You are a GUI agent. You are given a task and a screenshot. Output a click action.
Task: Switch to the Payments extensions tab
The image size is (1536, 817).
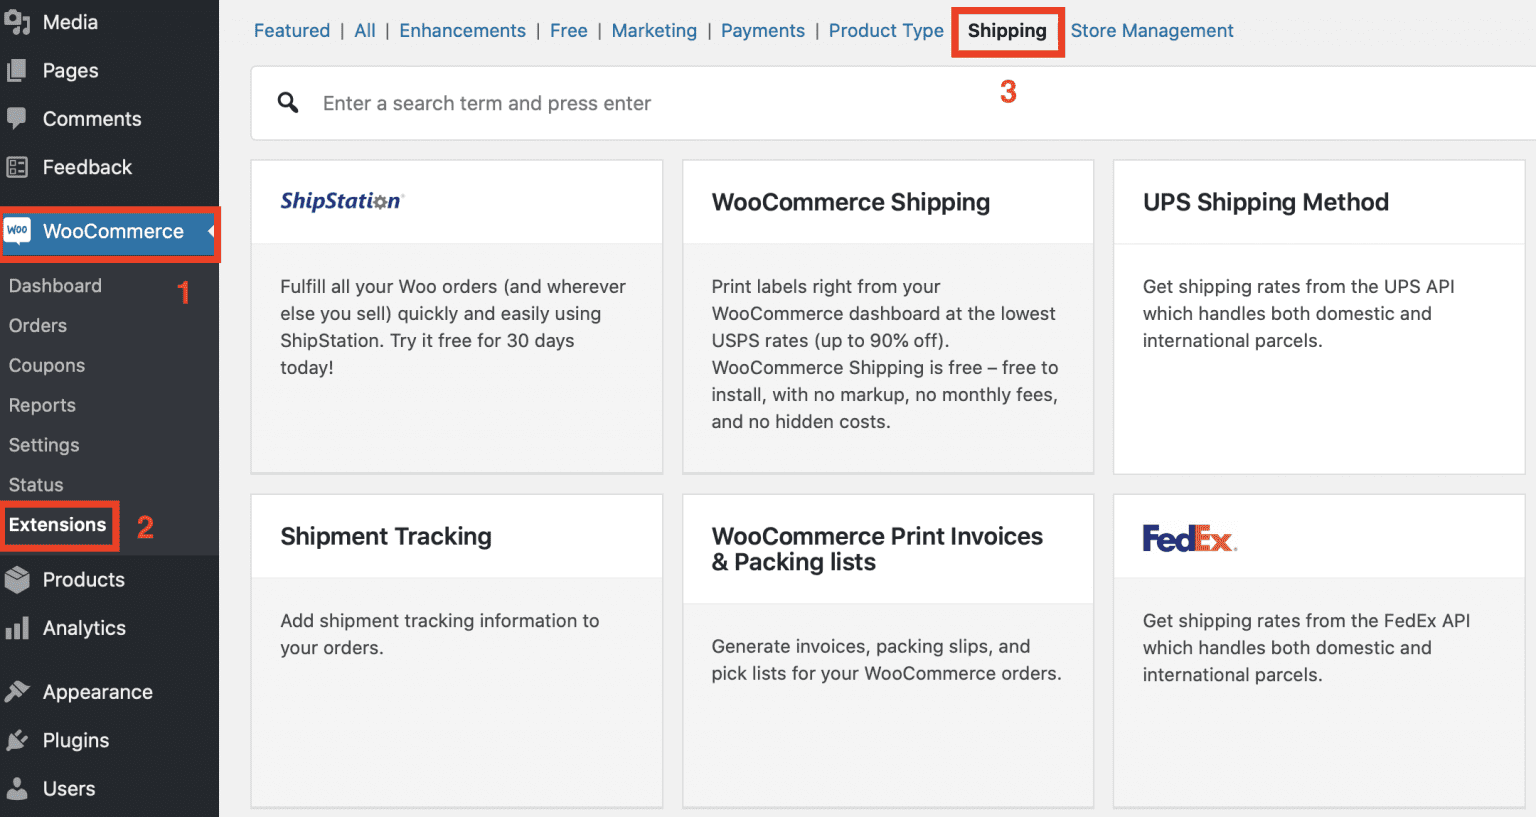tap(762, 30)
